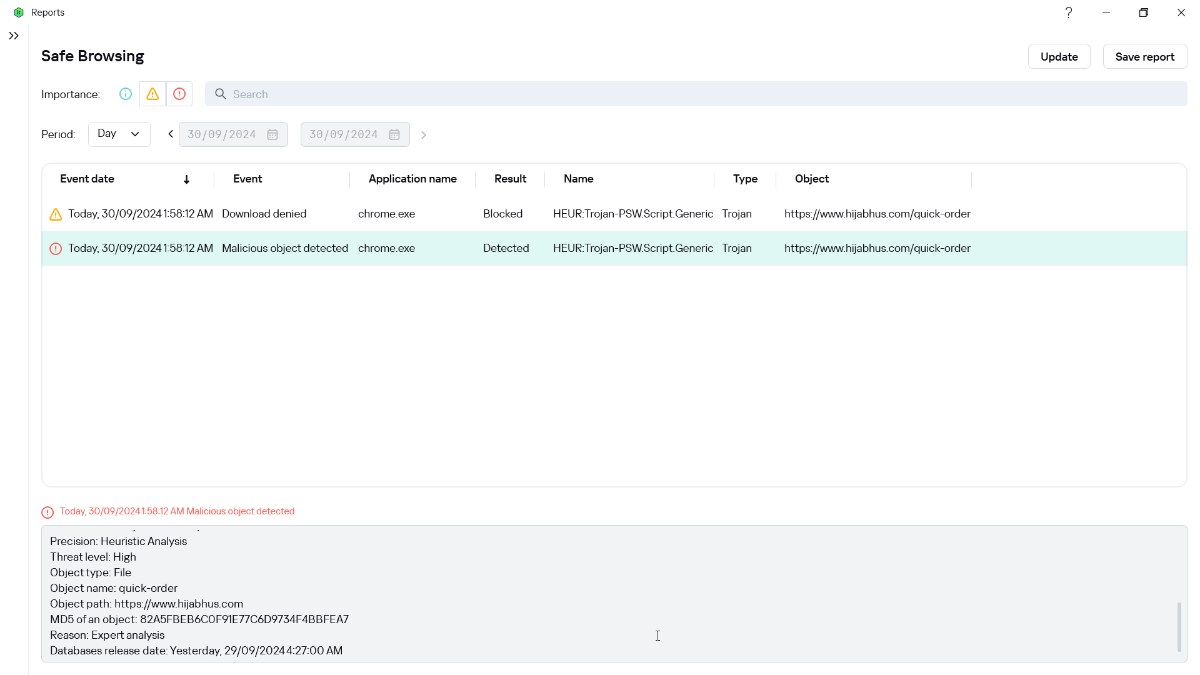Expand the sidebar with double chevron icon
Screen dimensions: 1200x675
14,36
